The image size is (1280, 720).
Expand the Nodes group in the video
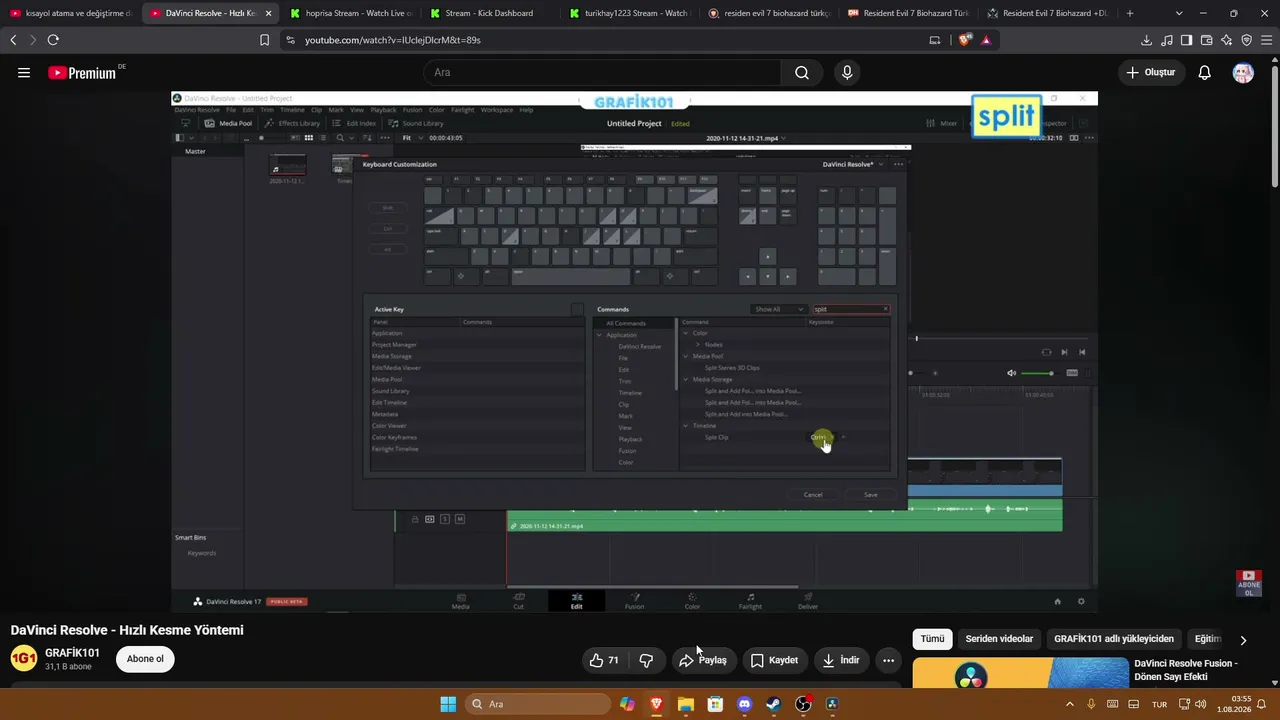click(x=698, y=345)
